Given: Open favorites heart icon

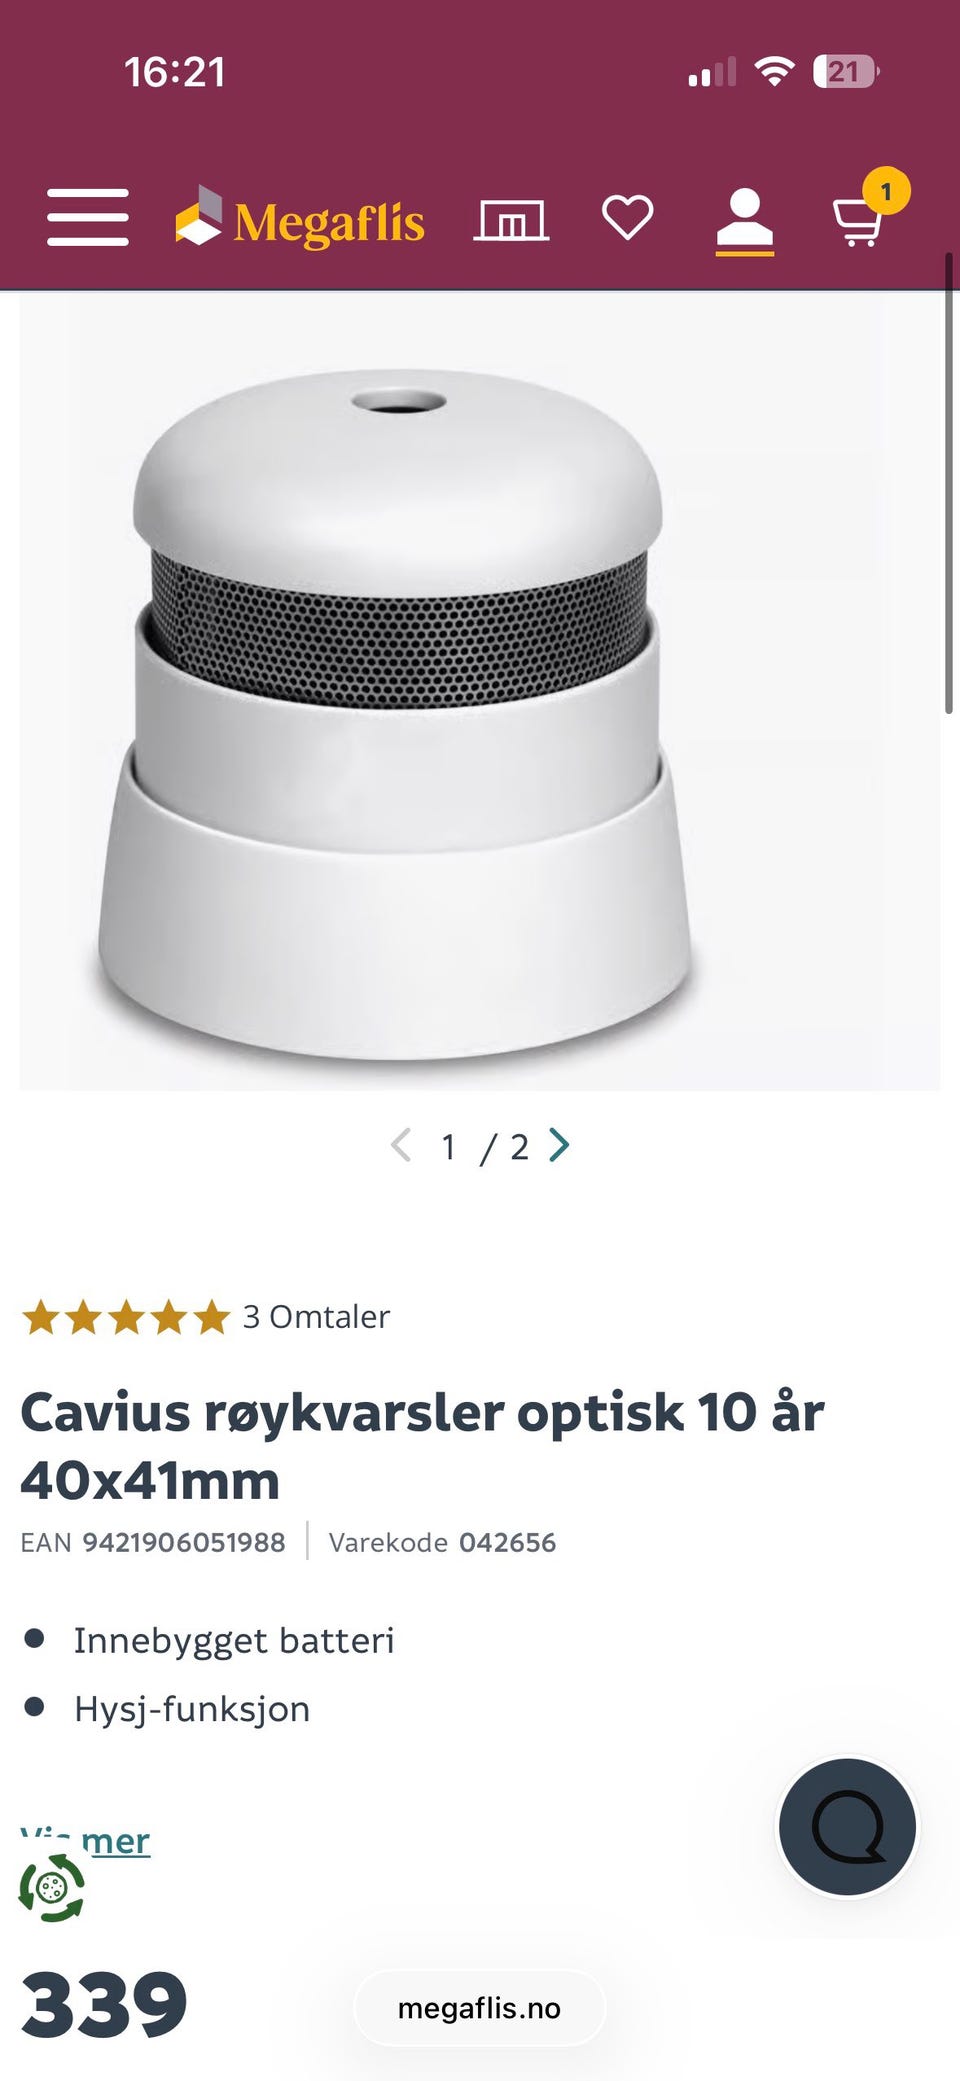Looking at the screenshot, I should coord(627,217).
